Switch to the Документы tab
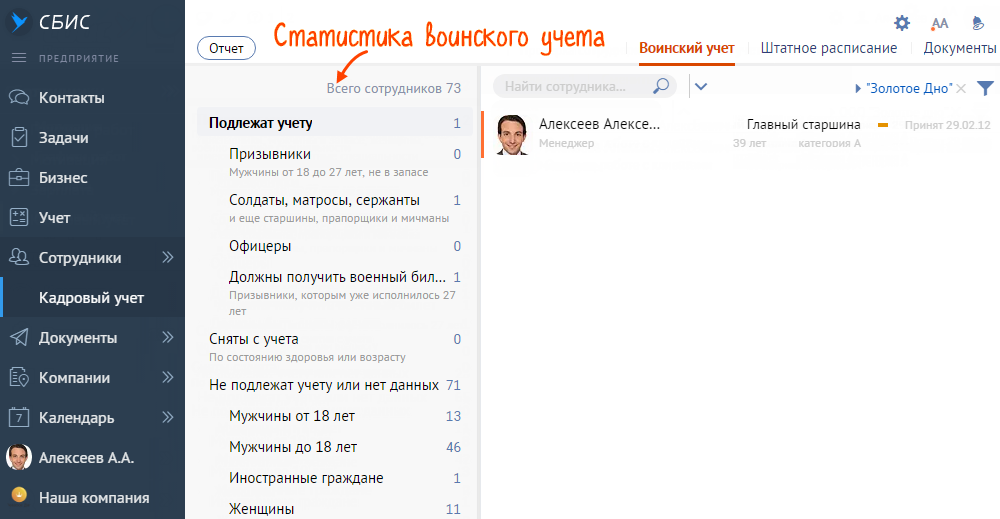1000x519 pixels. tap(960, 48)
